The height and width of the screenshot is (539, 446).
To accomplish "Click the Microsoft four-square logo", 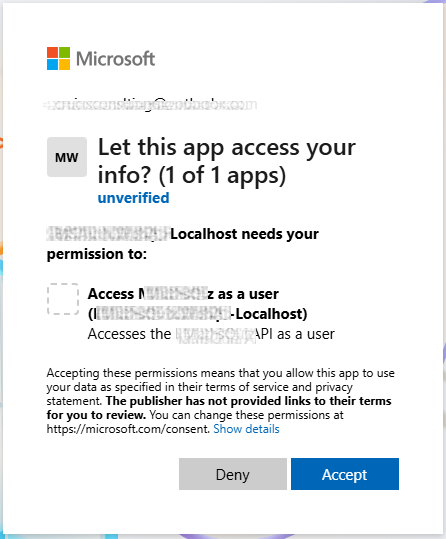I will click(58, 58).
